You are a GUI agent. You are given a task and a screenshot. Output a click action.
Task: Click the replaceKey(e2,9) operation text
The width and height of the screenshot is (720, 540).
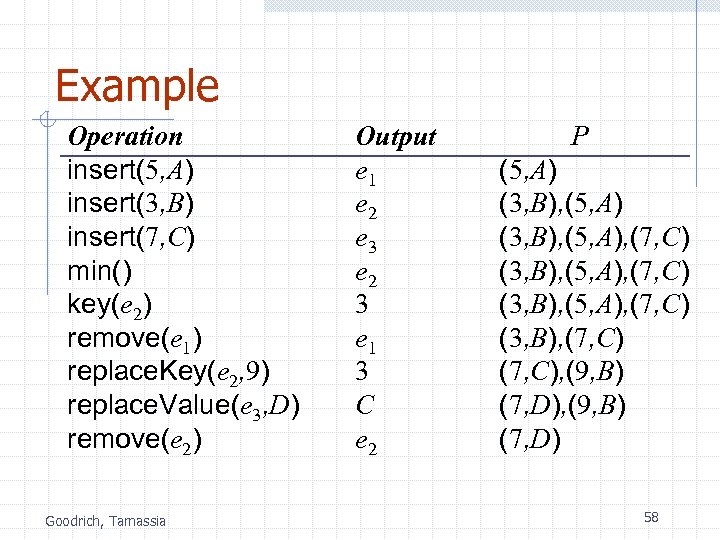168,372
